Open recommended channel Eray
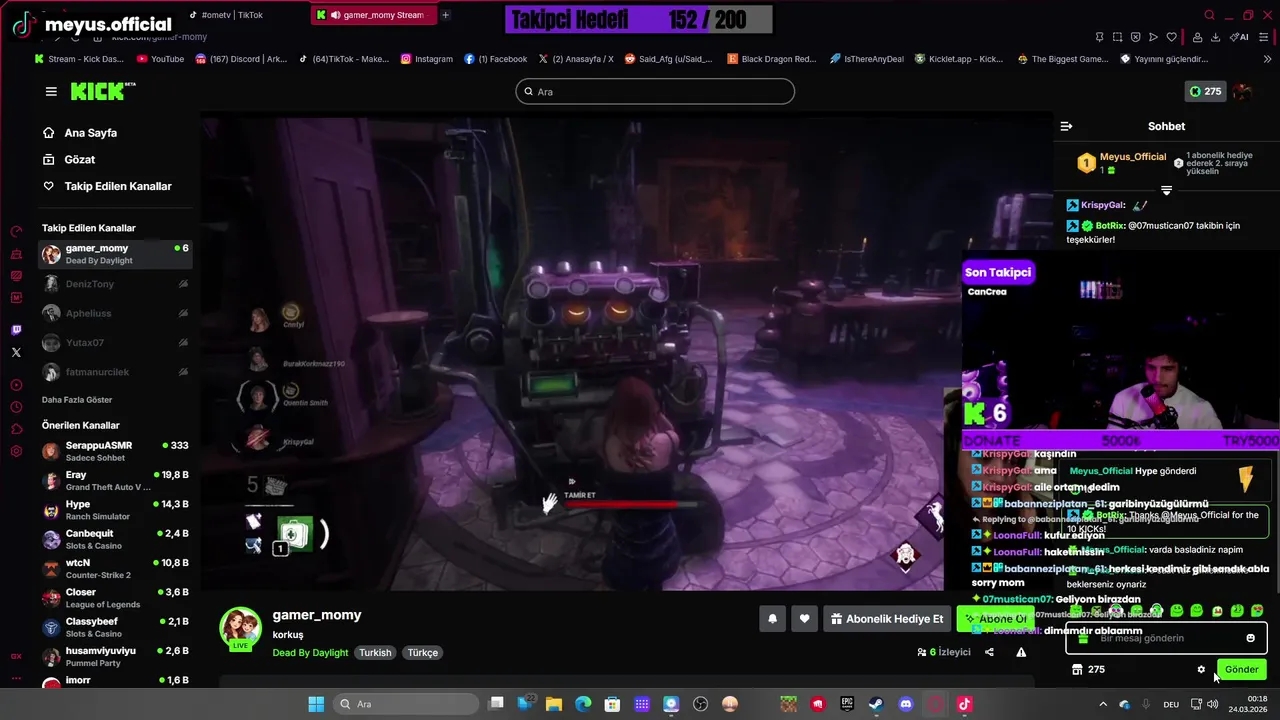The height and width of the screenshot is (720, 1280). [x=115, y=481]
